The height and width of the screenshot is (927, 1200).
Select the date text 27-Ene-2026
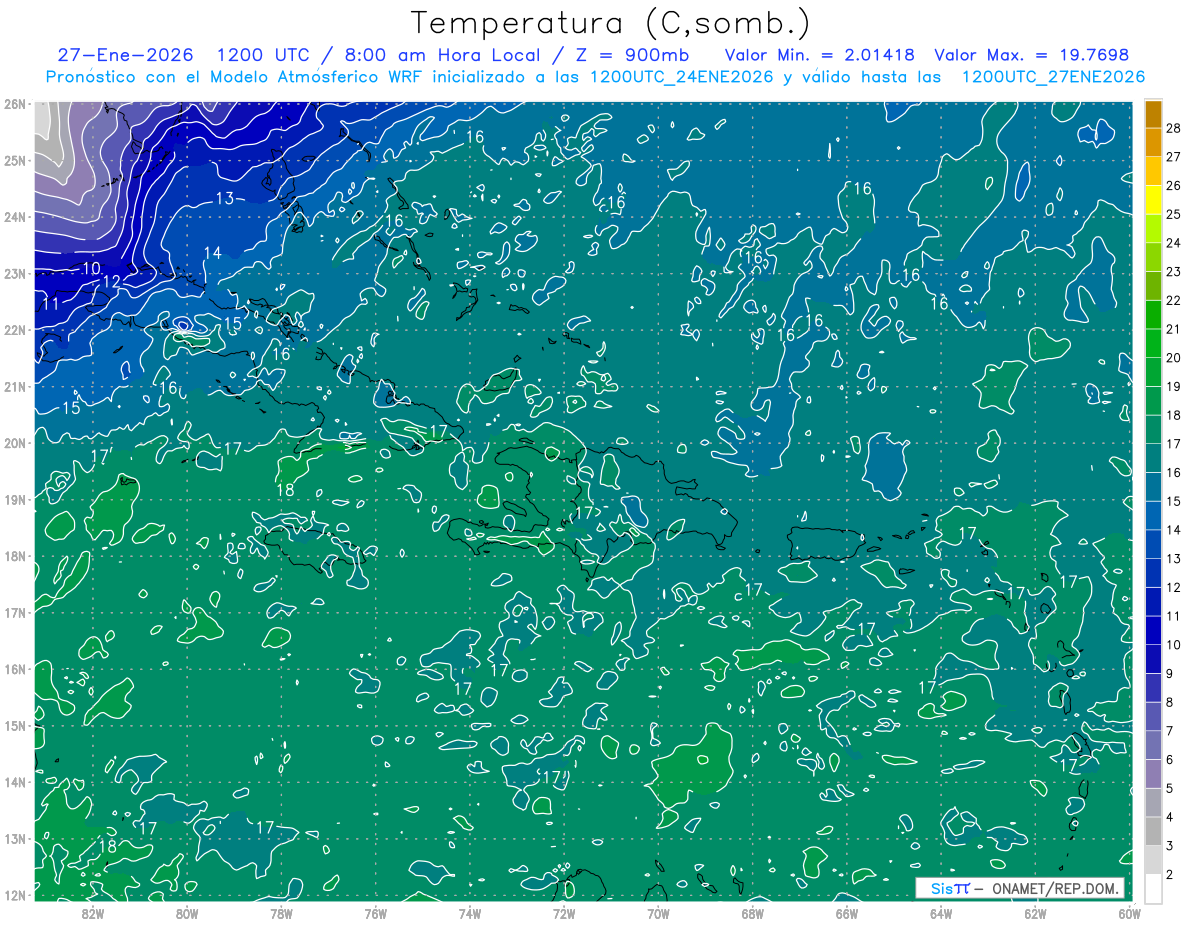[x=125, y=55]
